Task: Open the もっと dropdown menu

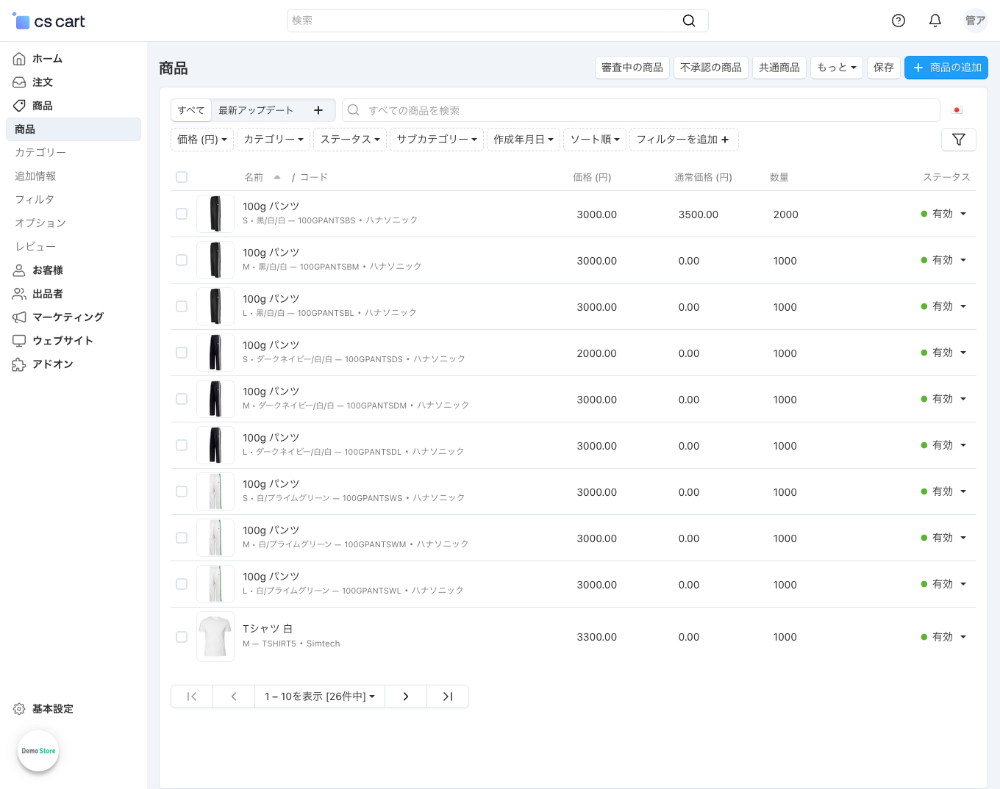Action: [x=834, y=66]
